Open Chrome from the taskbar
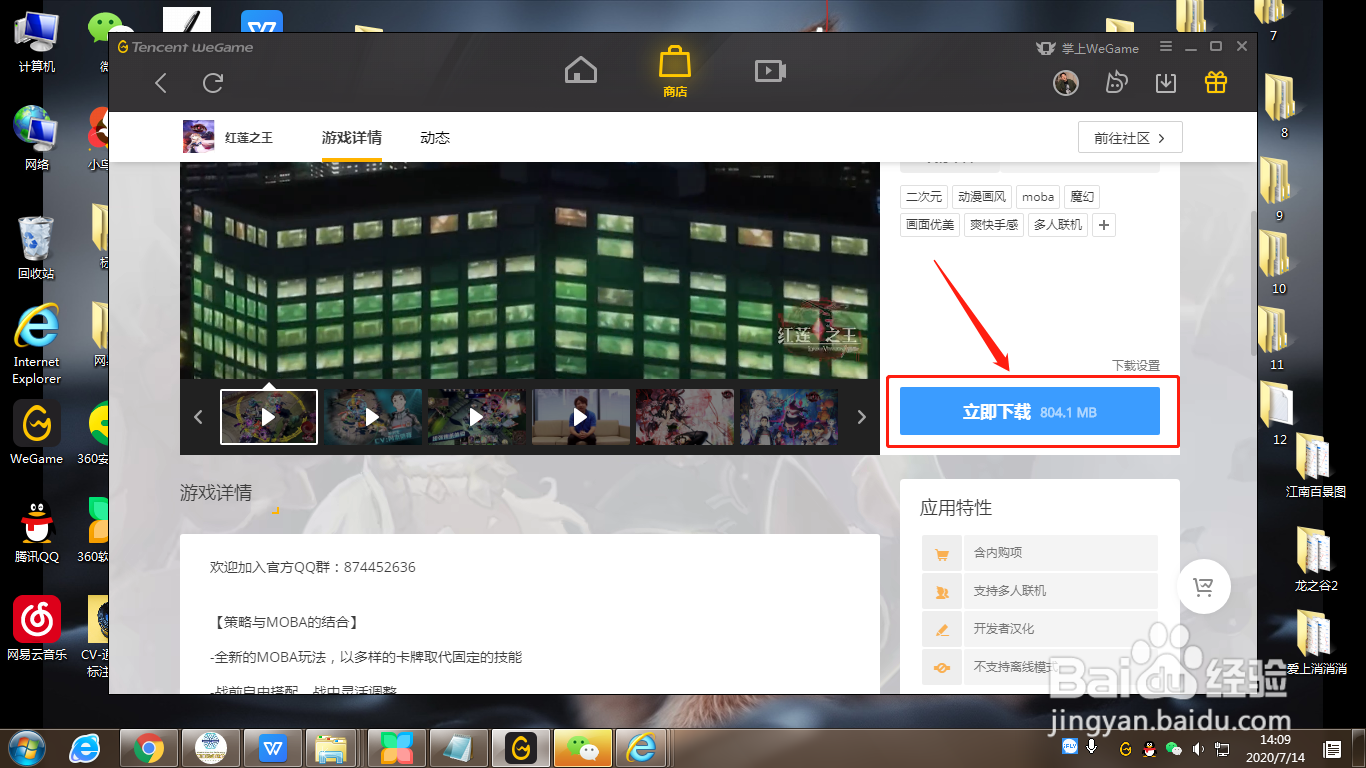The image size is (1366, 768). coord(149,748)
